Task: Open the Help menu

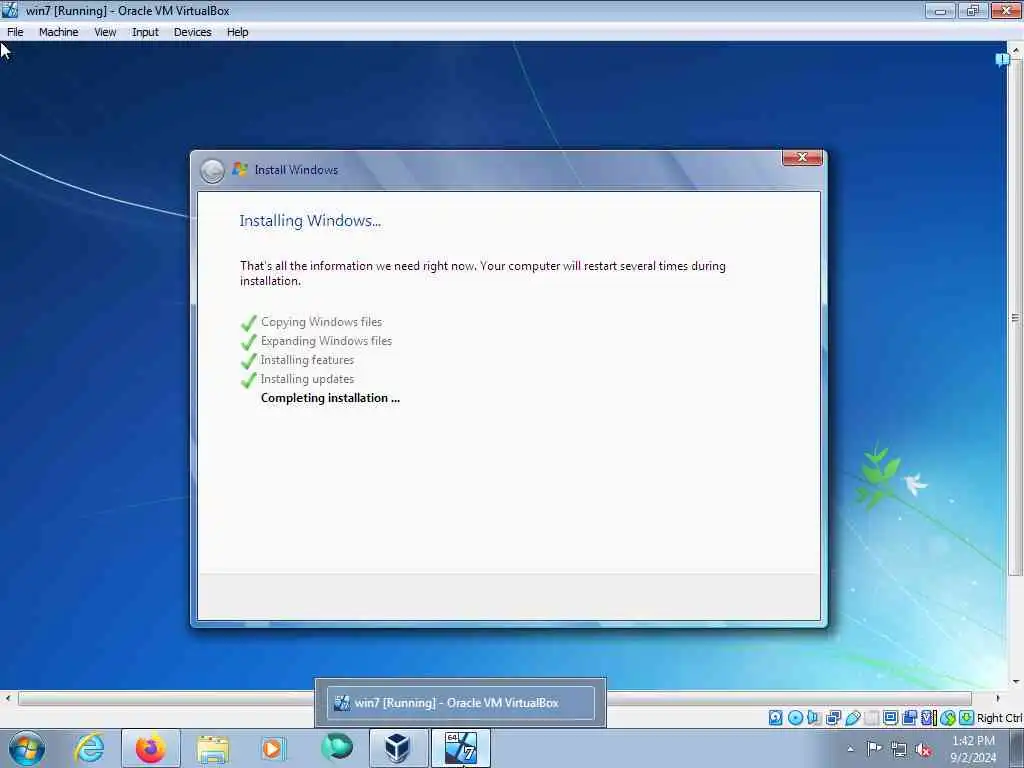Action: coord(237,32)
